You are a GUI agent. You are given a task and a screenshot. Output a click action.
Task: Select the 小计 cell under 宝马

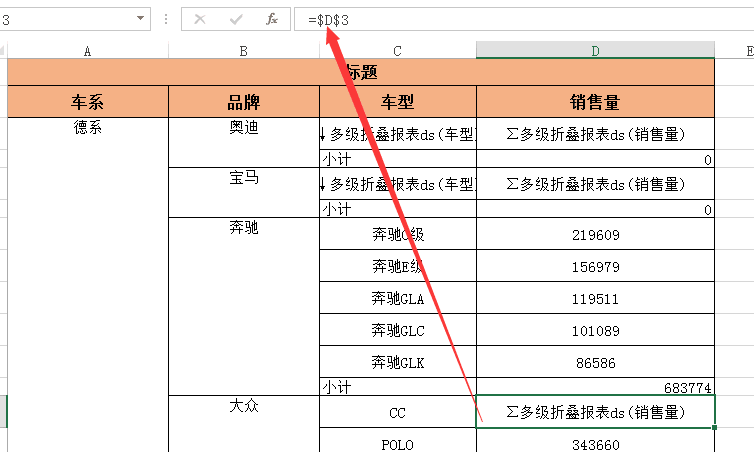tap(398, 209)
